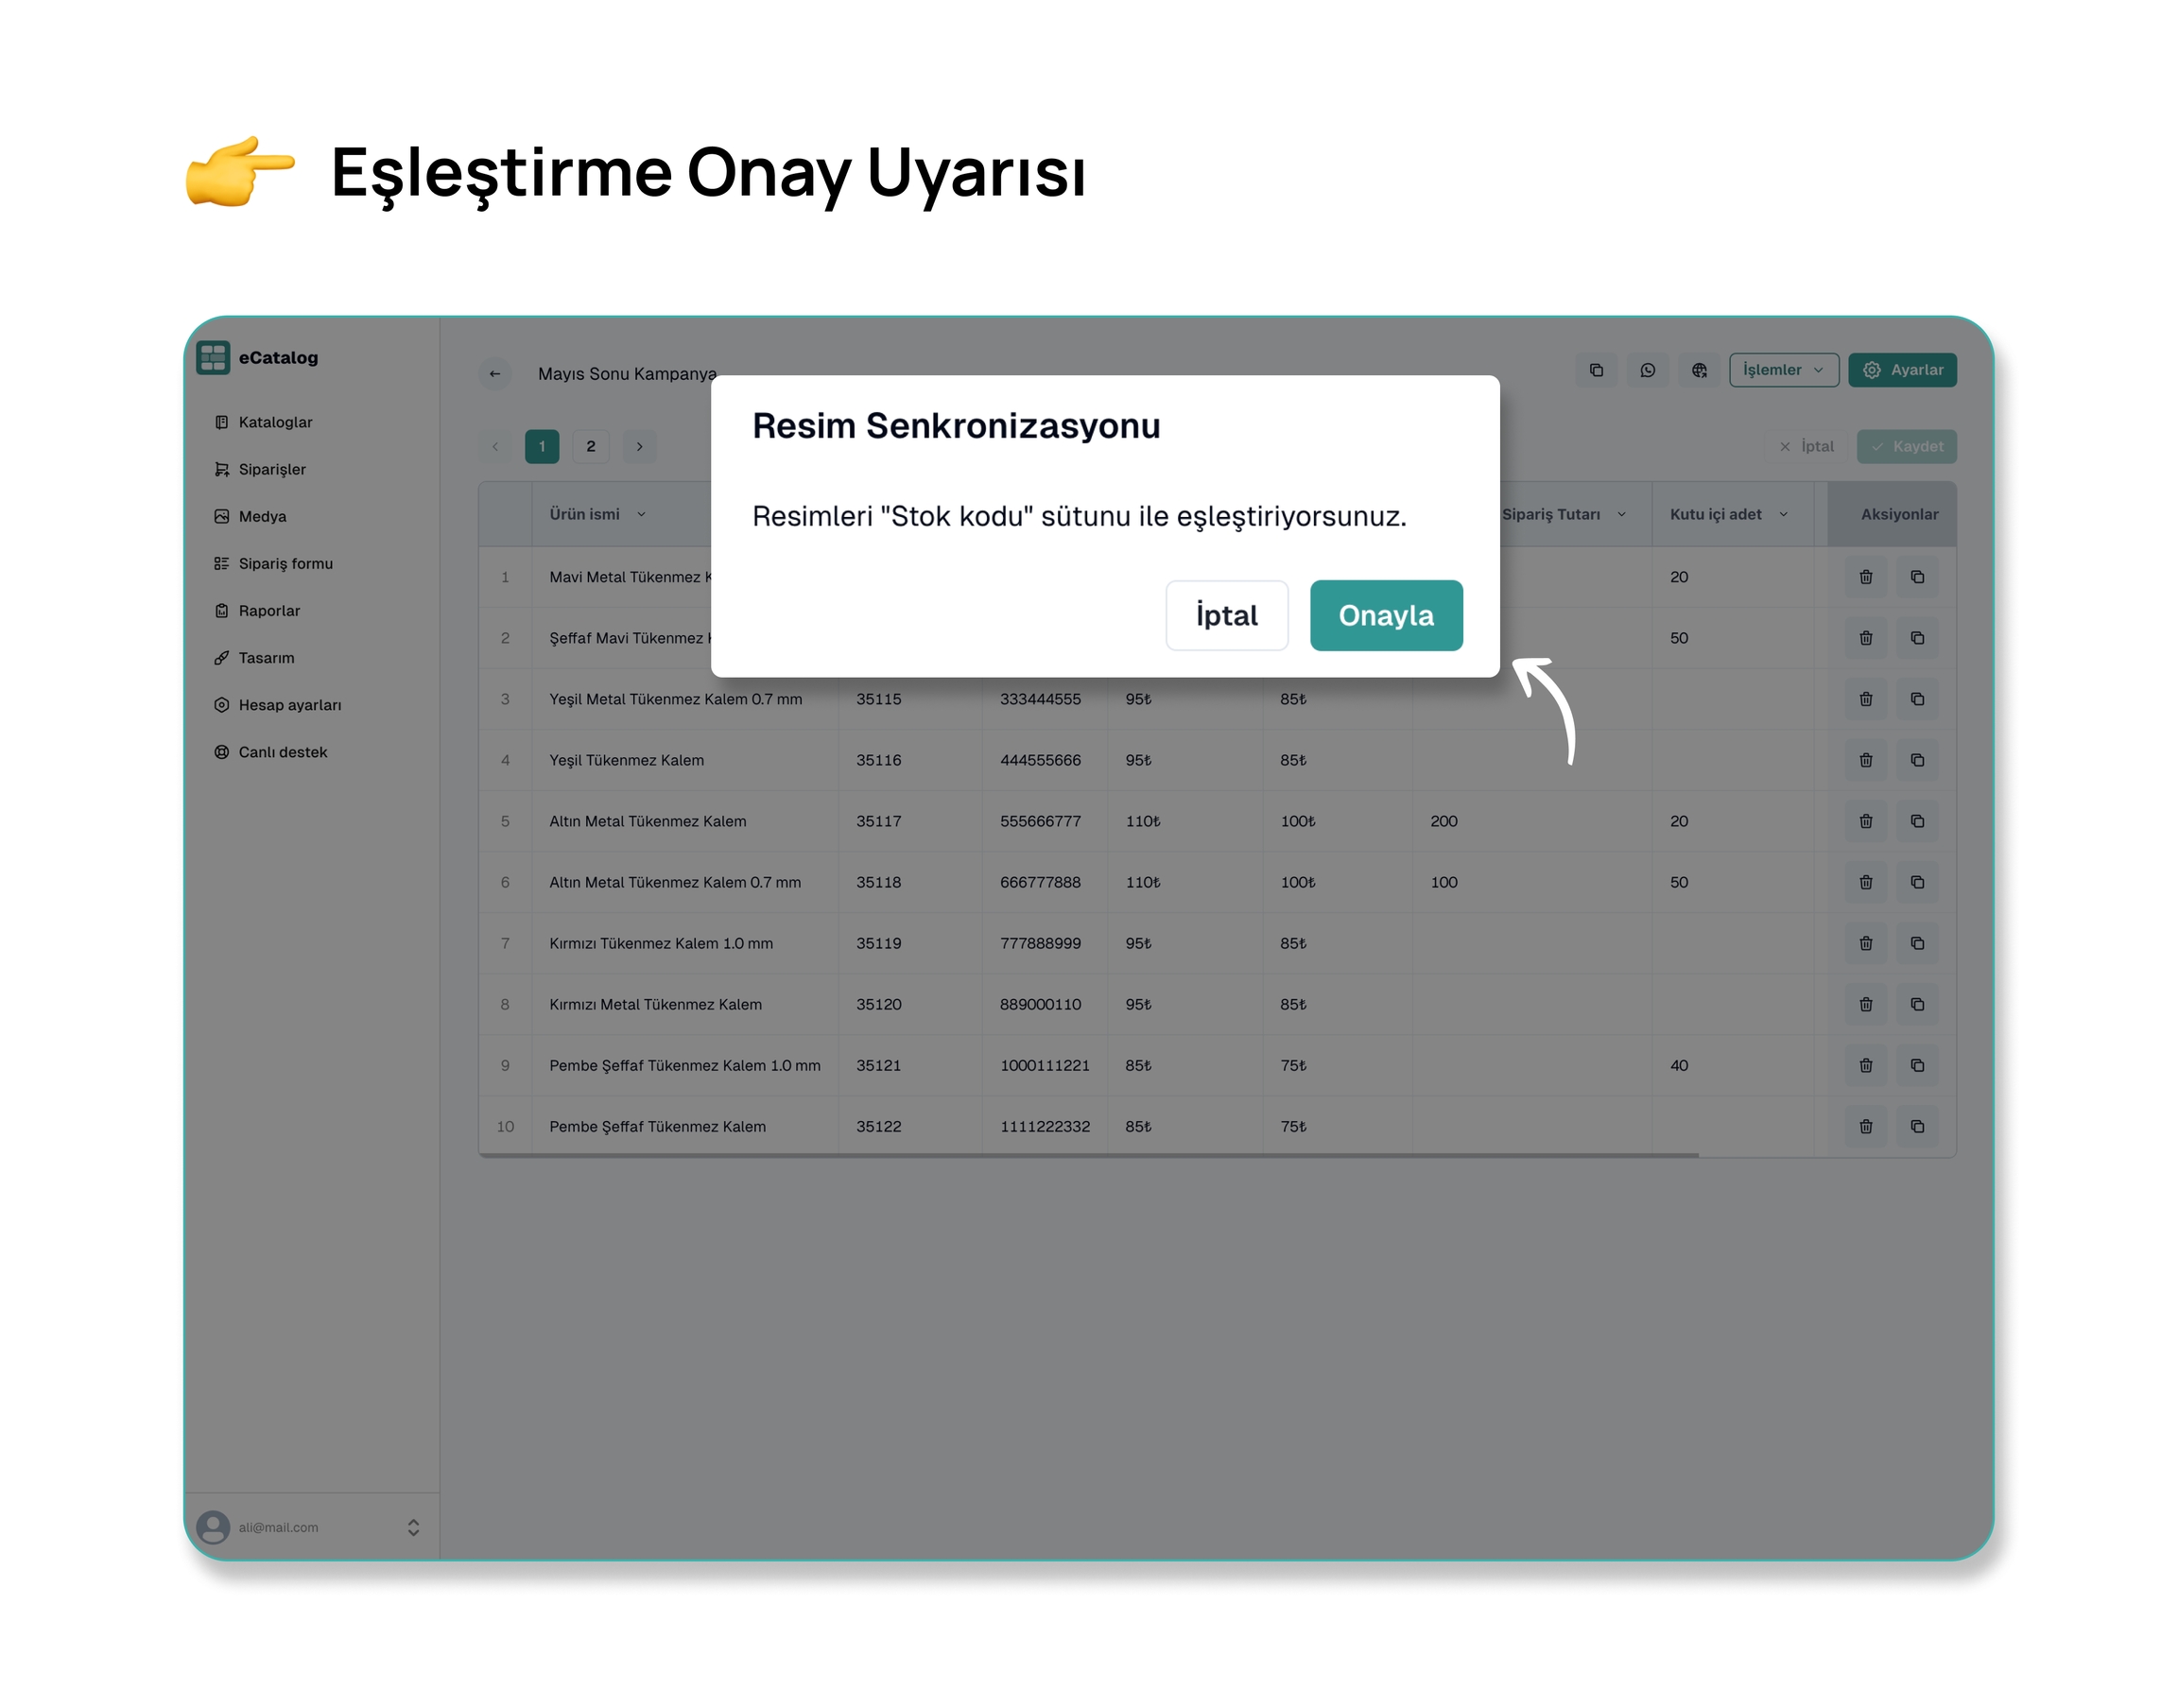This screenshot has height=1708, width=2178.
Task: Click trash icon for row 10
Action: pos(1865,1126)
